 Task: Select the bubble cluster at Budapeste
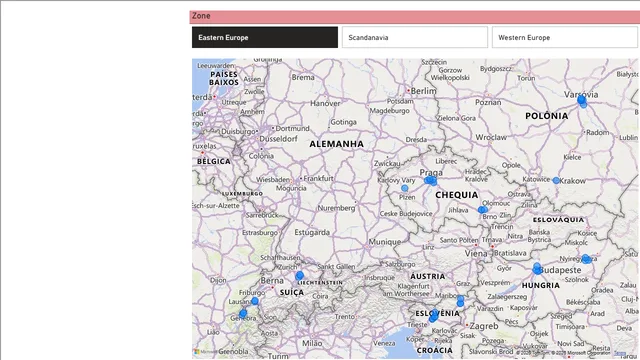coord(537,269)
